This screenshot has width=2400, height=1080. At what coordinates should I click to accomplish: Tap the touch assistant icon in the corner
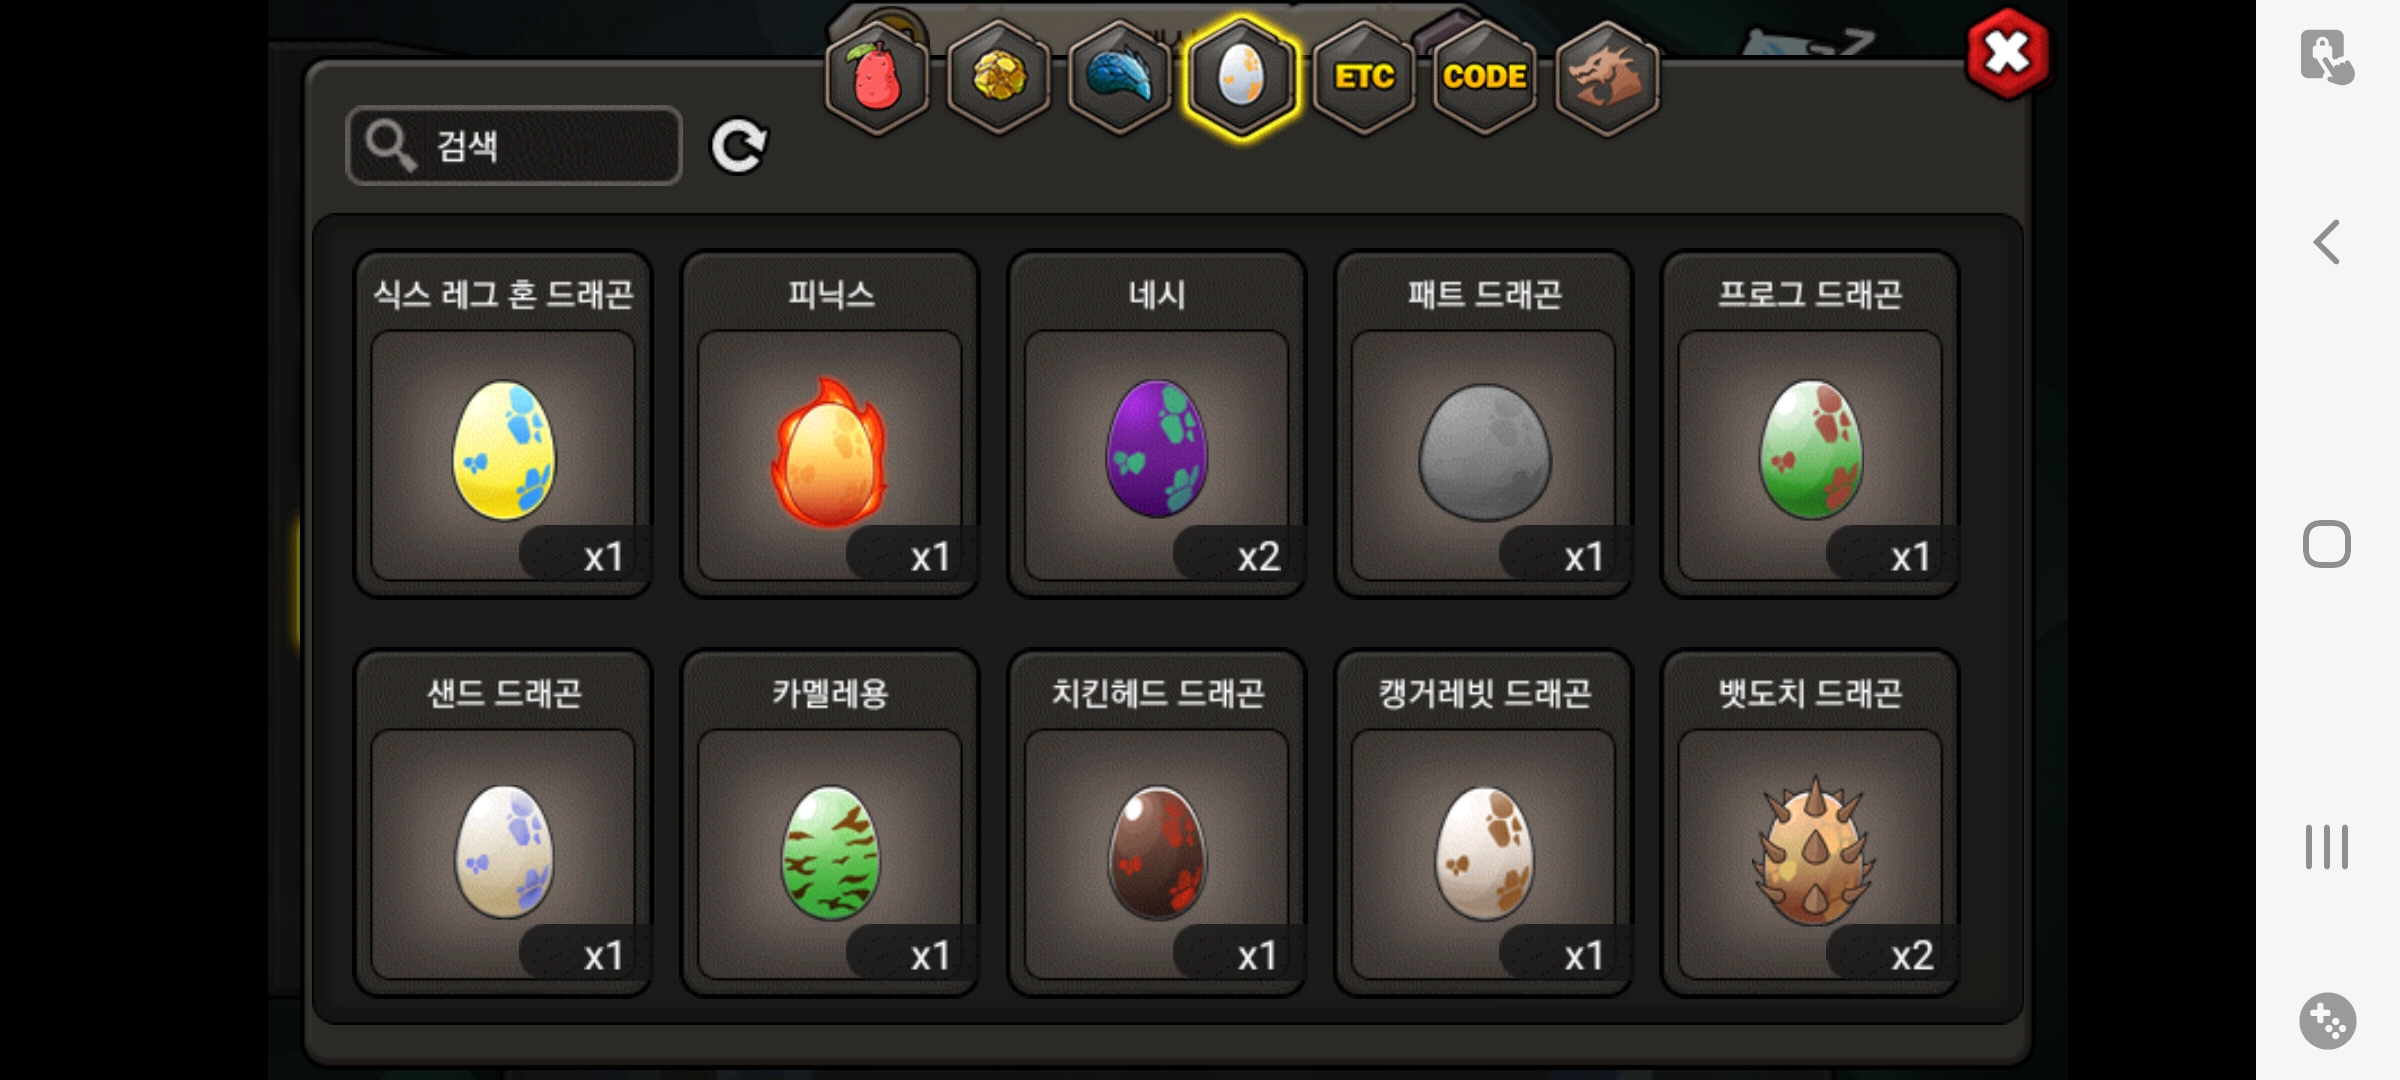[x=2327, y=57]
